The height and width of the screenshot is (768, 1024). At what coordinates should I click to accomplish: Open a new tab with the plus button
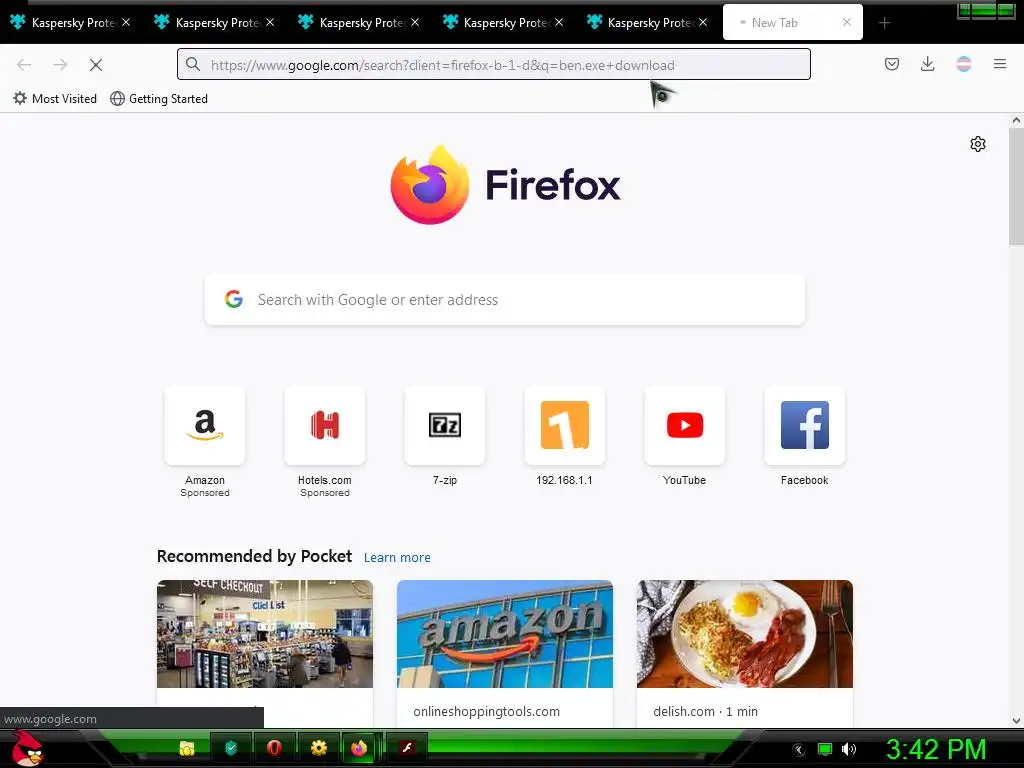[884, 23]
